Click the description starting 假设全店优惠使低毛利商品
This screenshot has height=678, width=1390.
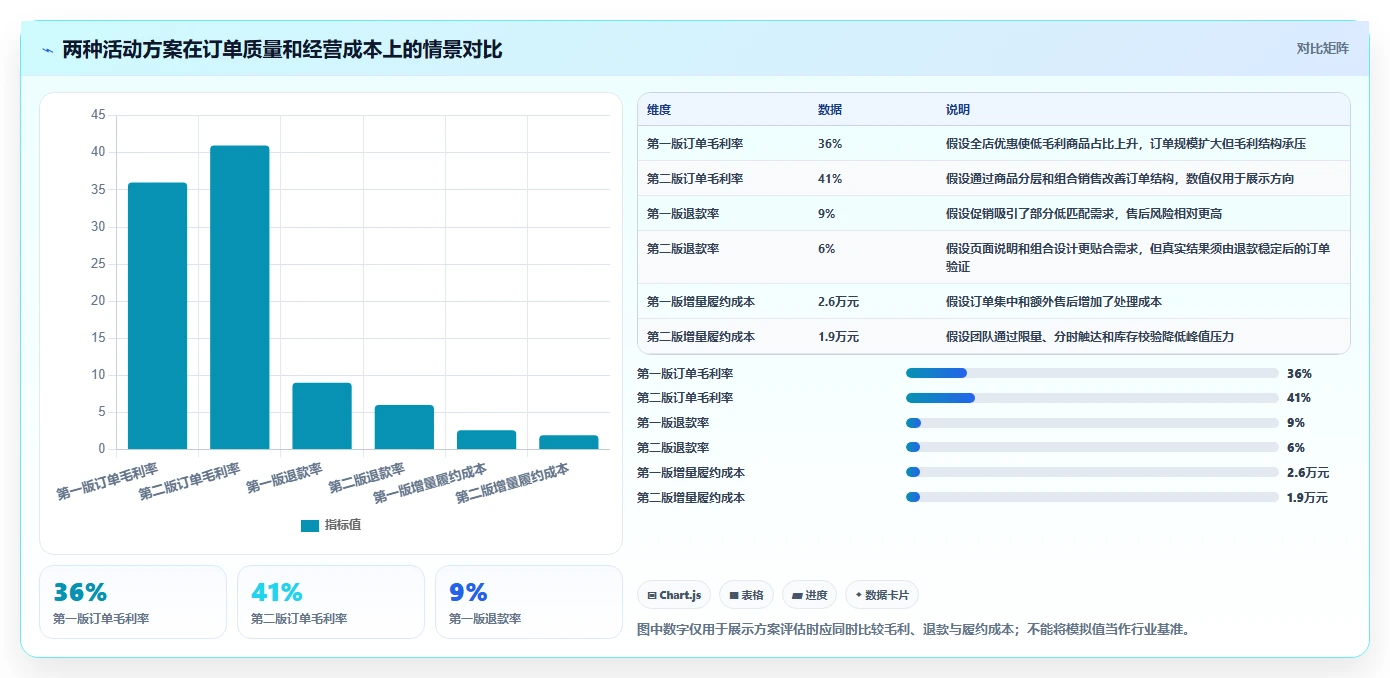1126,144
